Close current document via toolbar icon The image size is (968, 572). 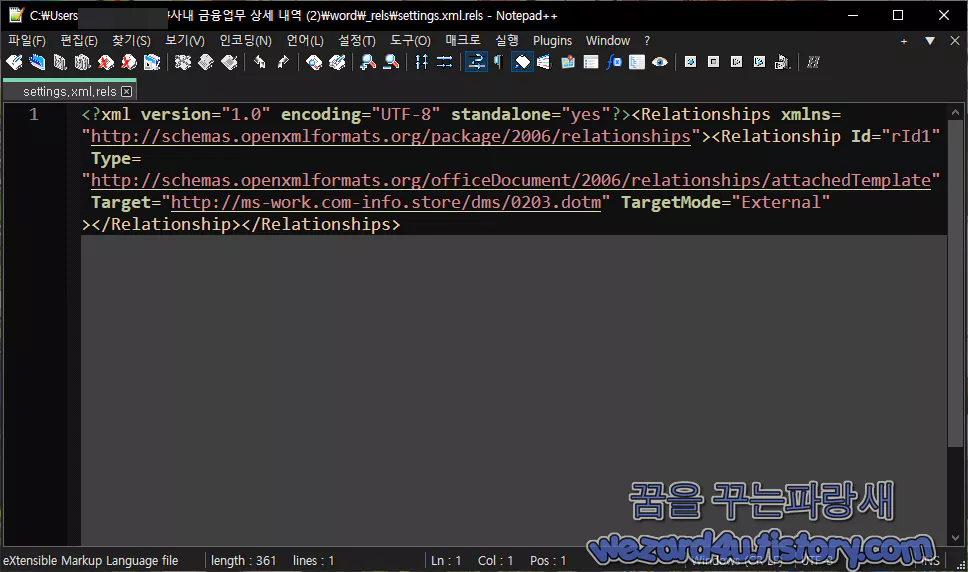tap(106, 62)
